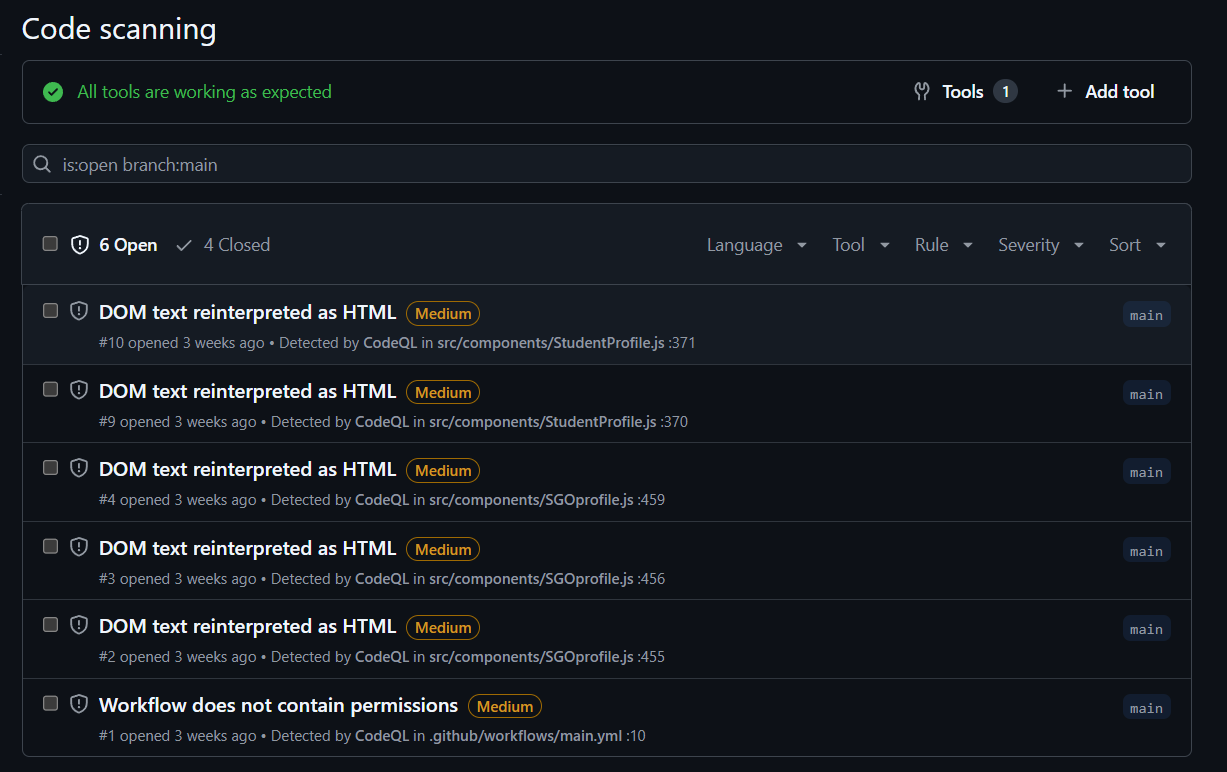Screen dimensions: 1227x772
Task: Click the main branch label on alert #10
Action: click(1146, 315)
